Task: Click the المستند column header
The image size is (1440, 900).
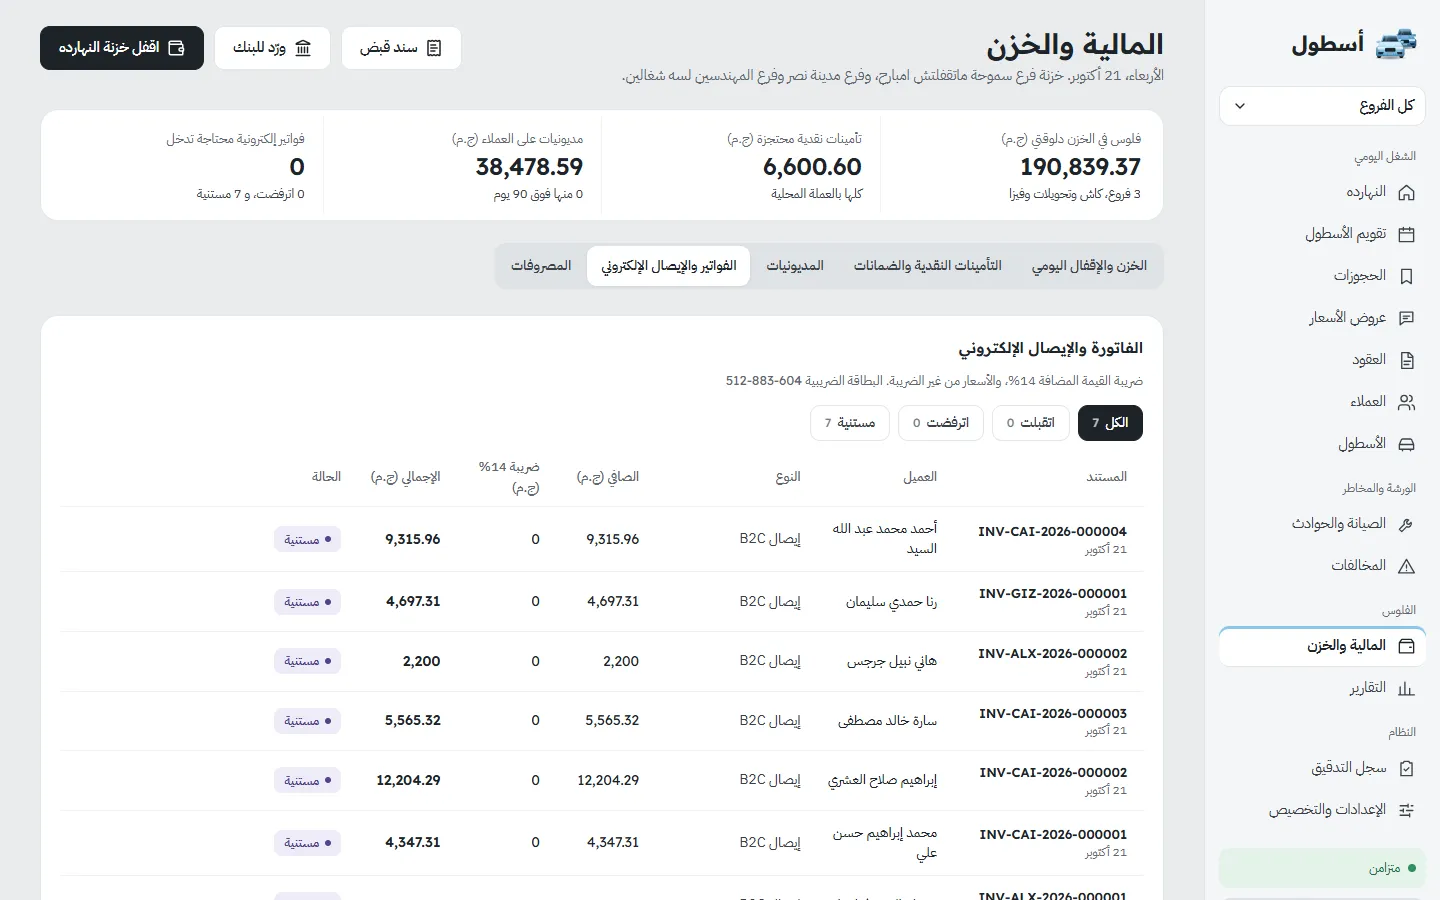Action: [1107, 477]
